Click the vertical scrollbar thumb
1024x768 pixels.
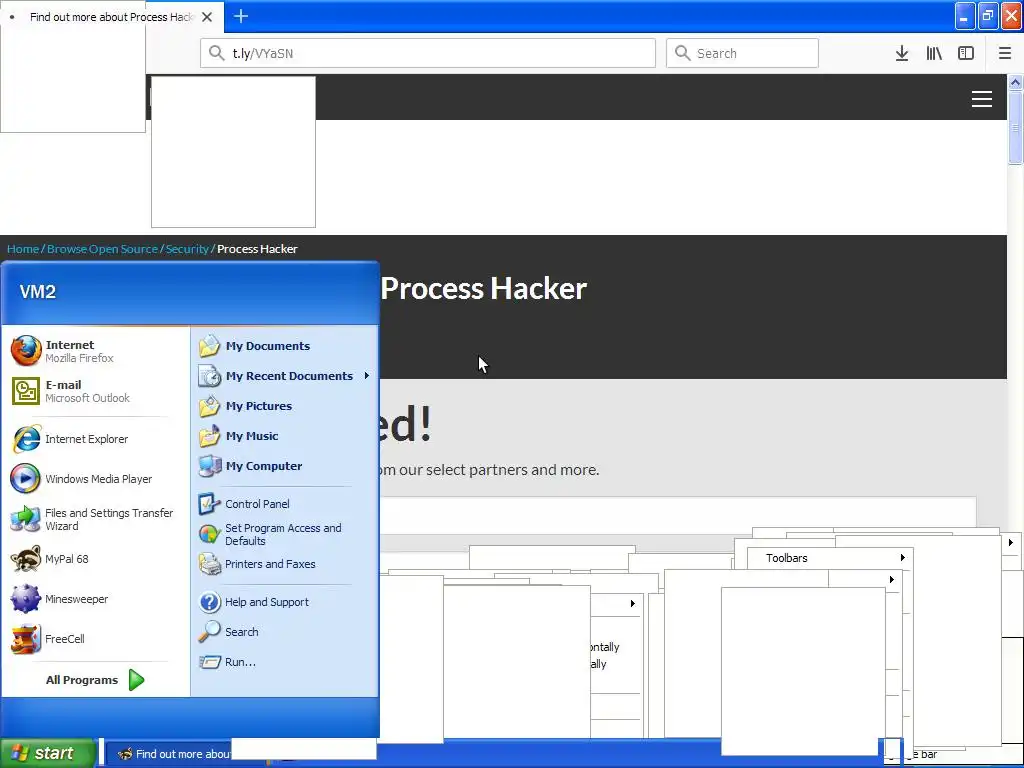[1016, 128]
